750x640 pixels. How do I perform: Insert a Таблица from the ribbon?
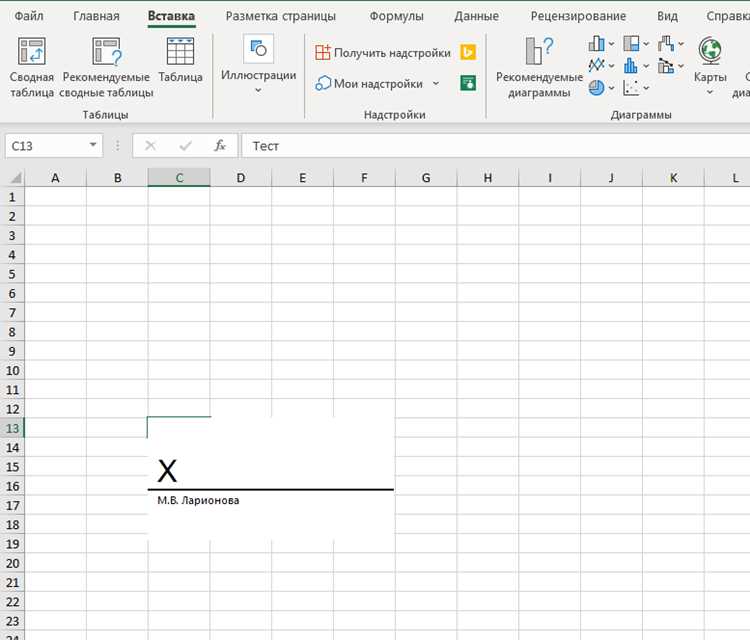pos(180,60)
